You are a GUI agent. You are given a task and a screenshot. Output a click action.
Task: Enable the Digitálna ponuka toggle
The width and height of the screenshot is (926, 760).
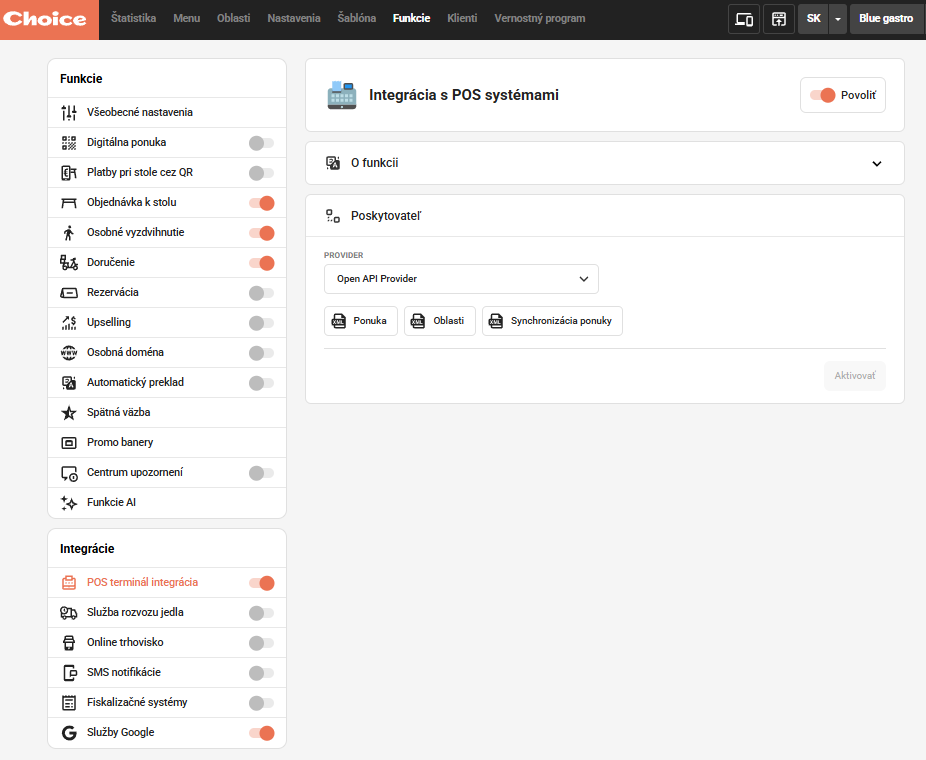(x=261, y=143)
